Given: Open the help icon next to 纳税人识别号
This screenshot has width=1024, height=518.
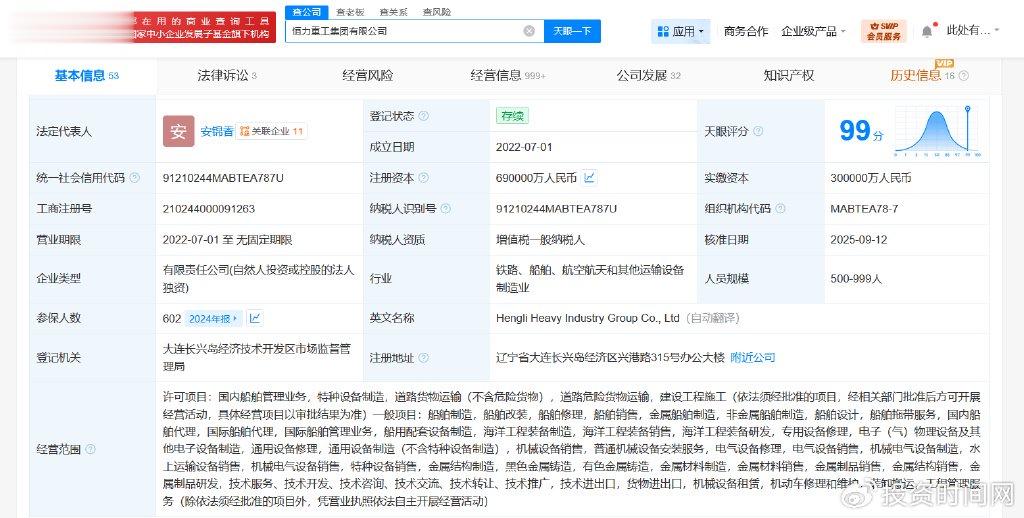Looking at the screenshot, I should [x=445, y=208].
